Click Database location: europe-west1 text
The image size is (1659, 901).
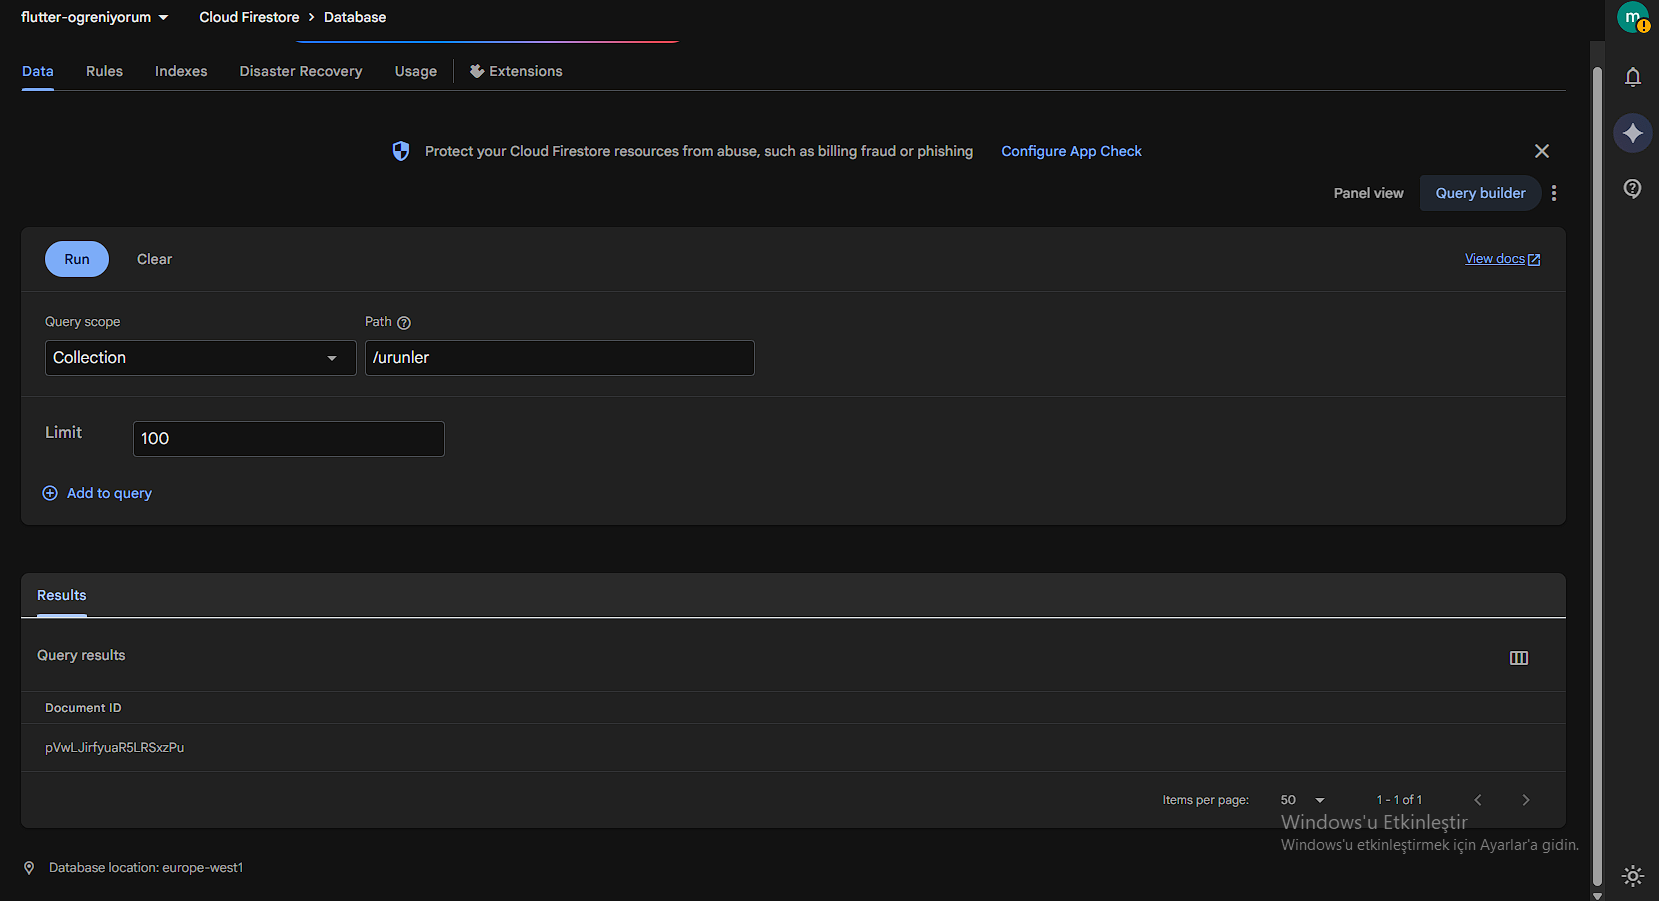tap(146, 868)
